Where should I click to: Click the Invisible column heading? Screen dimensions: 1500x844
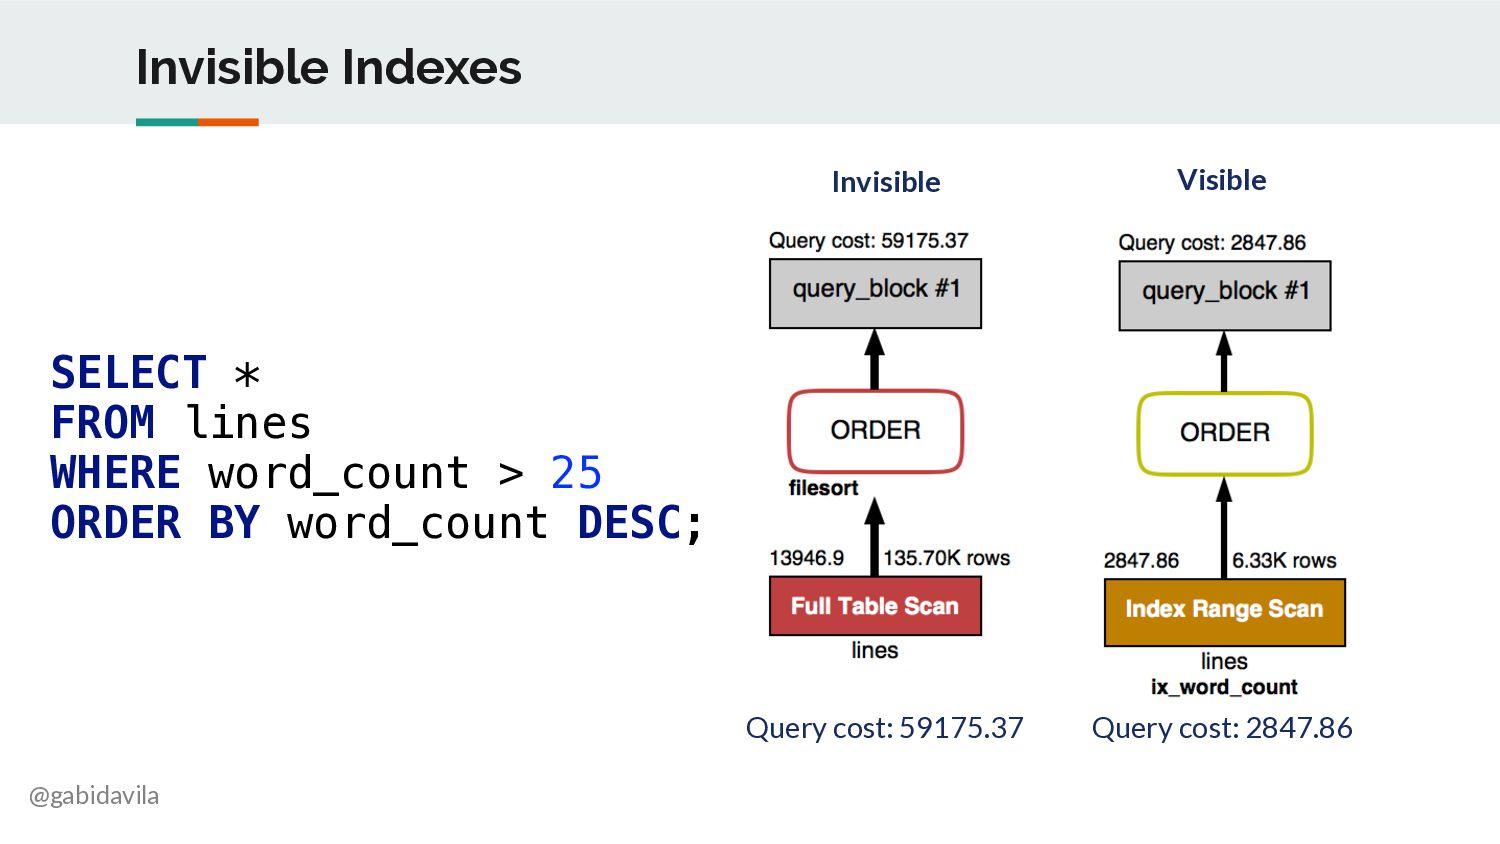click(886, 182)
